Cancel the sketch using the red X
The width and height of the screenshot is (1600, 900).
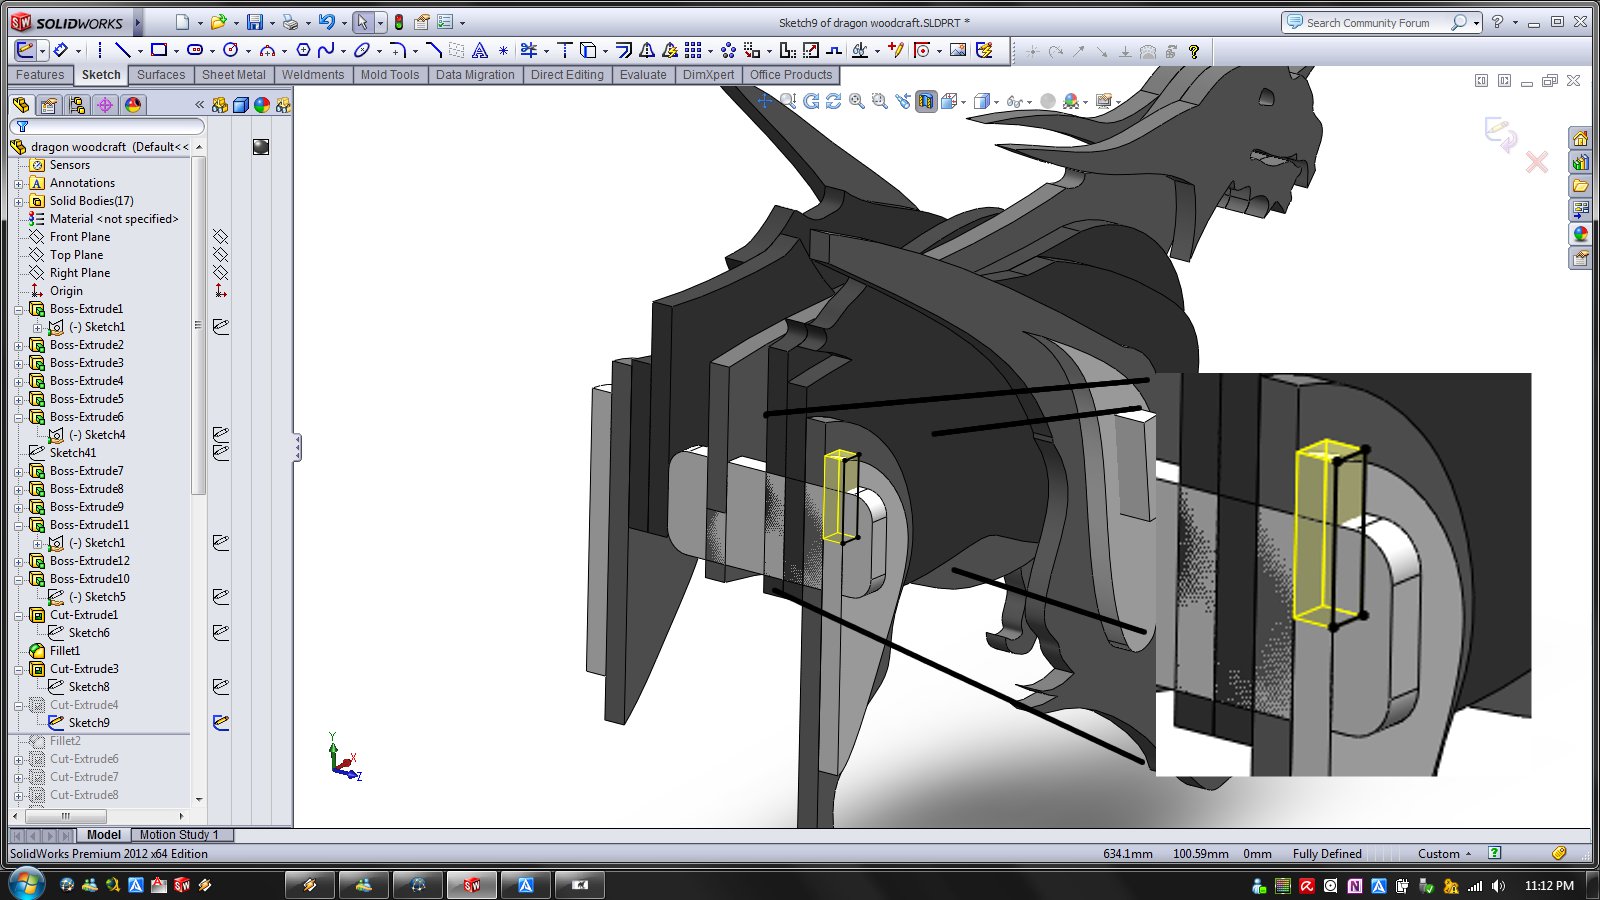pyautogui.click(x=1537, y=162)
